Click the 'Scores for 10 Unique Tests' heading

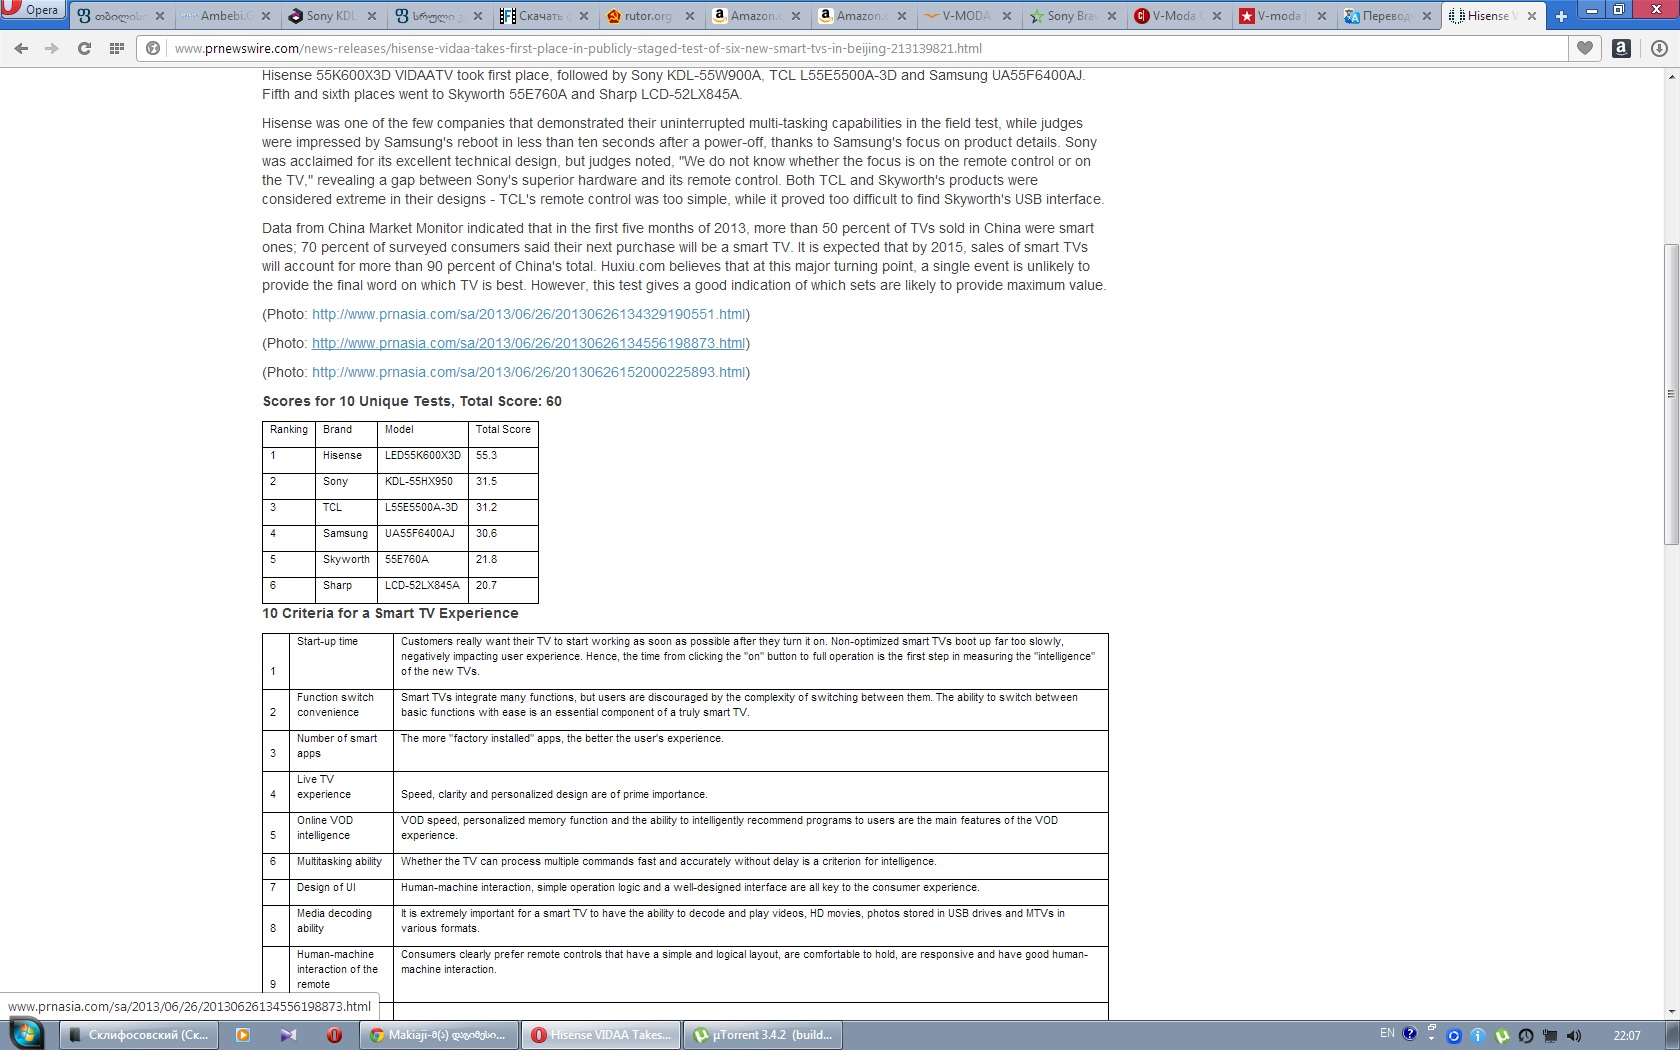pyautogui.click(x=412, y=401)
